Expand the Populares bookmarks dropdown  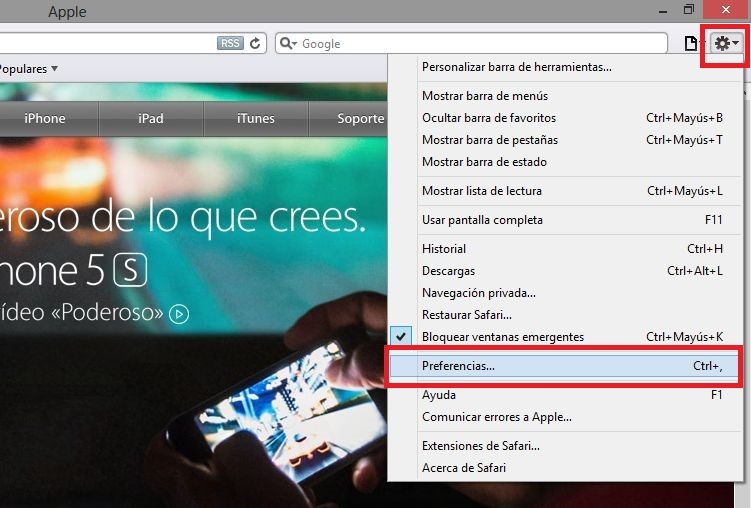28,69
